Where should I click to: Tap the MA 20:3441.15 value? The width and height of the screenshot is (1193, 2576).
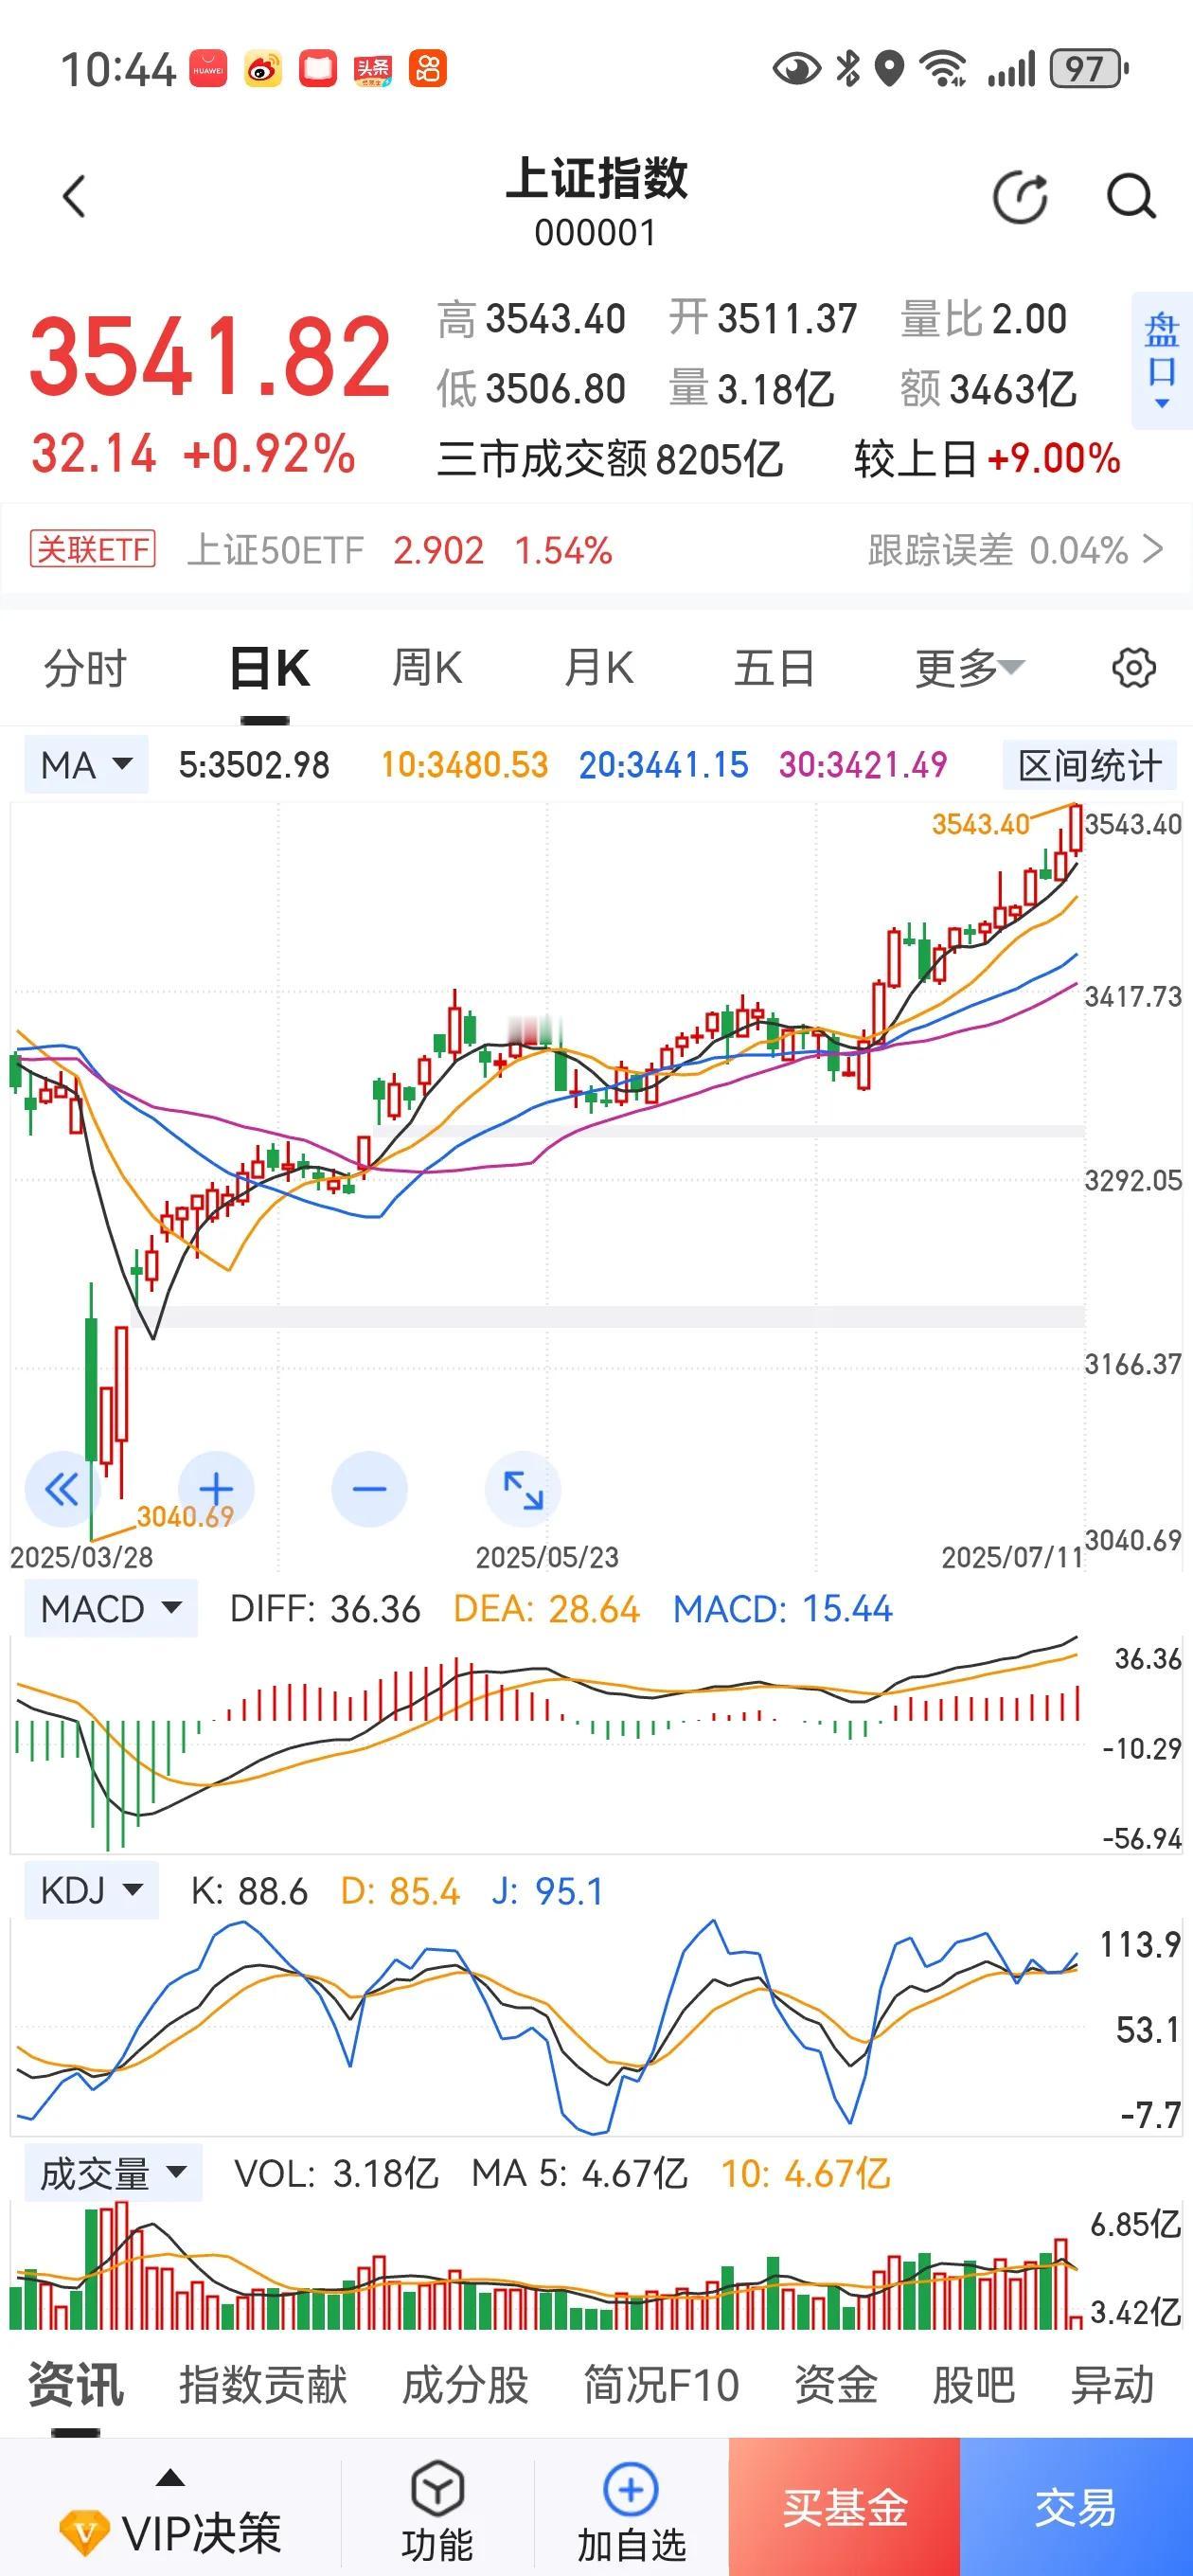tap(663, 765)
